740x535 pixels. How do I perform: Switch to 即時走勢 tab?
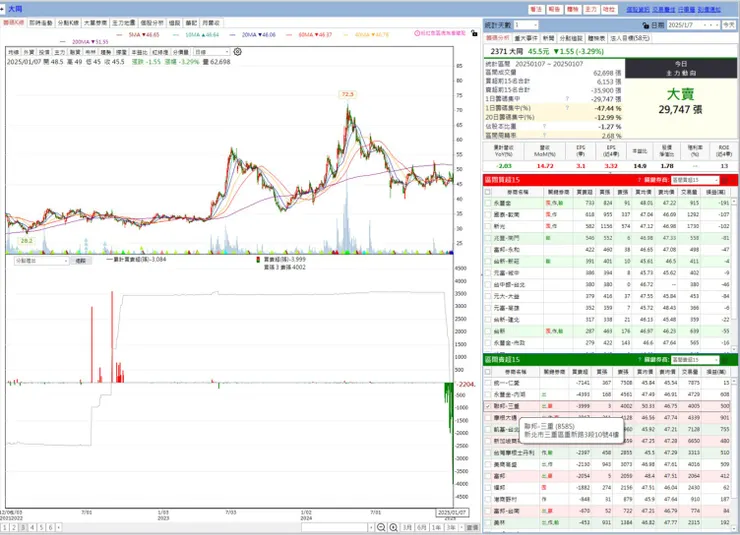(x=41, y=23)
